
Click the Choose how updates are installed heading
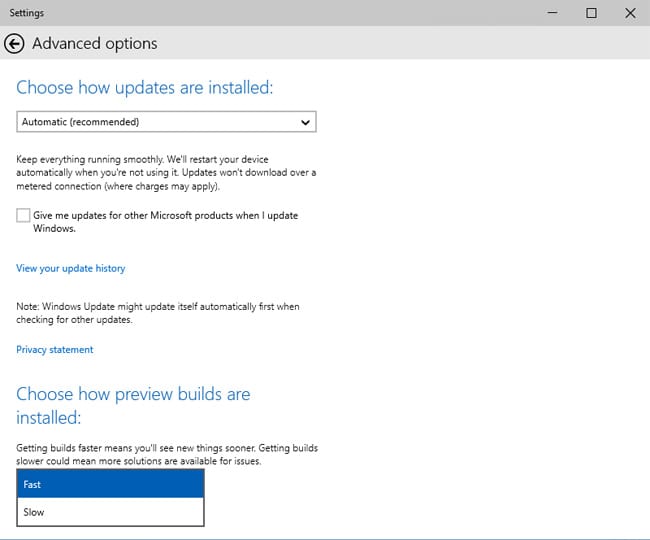[x=145, y=88]
